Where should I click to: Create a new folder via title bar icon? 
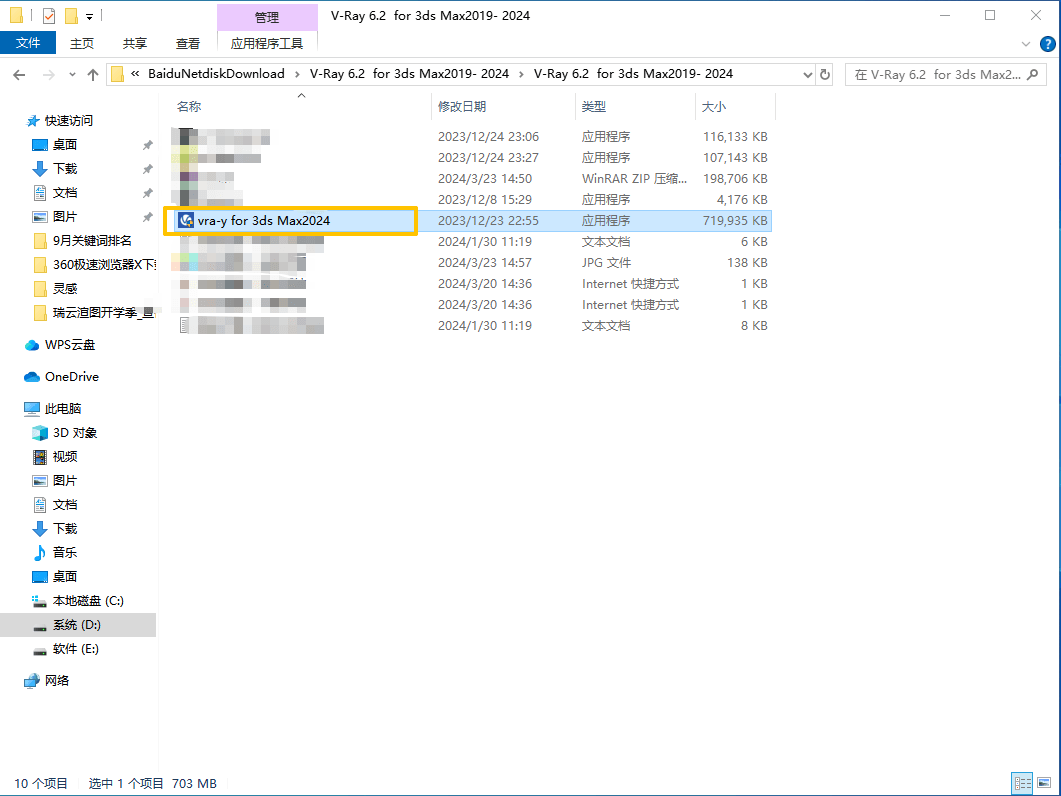(71, 15)
